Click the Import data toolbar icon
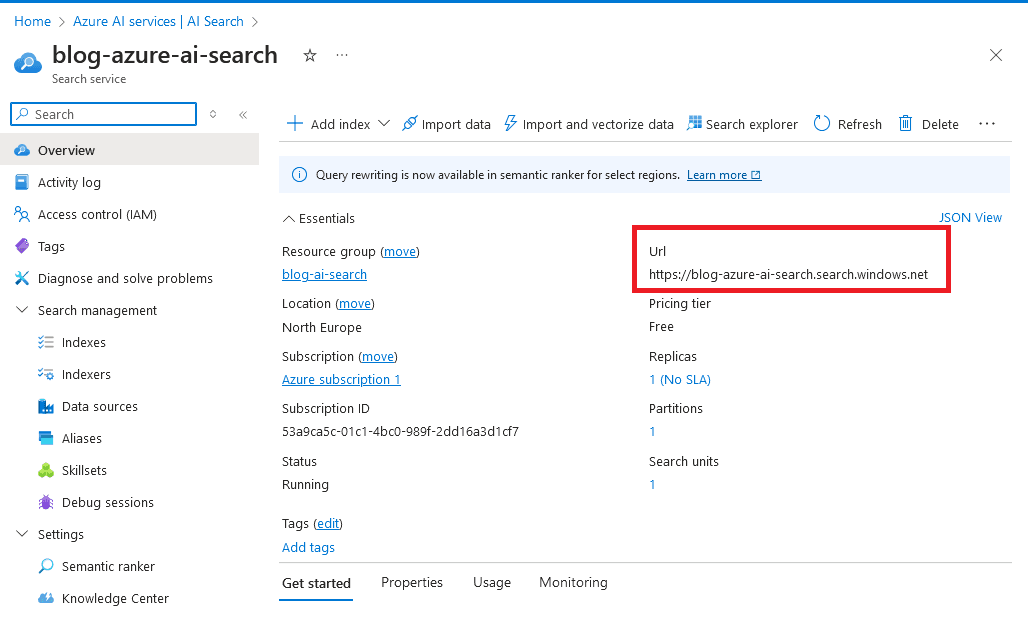Viewport: 1028px width, 618px height. coord(410,124)
